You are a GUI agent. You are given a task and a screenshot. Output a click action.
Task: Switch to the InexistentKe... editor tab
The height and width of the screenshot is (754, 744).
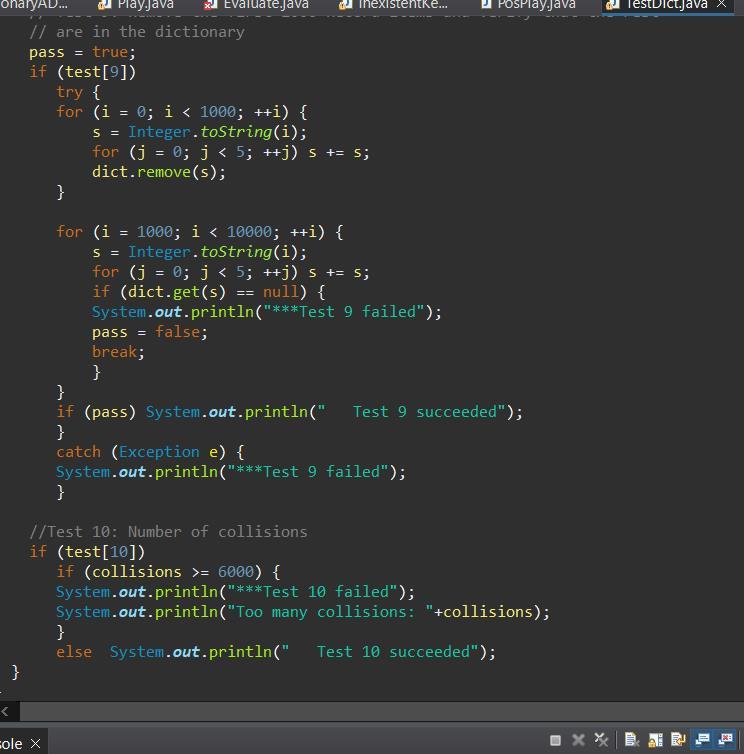pos(393,5)
